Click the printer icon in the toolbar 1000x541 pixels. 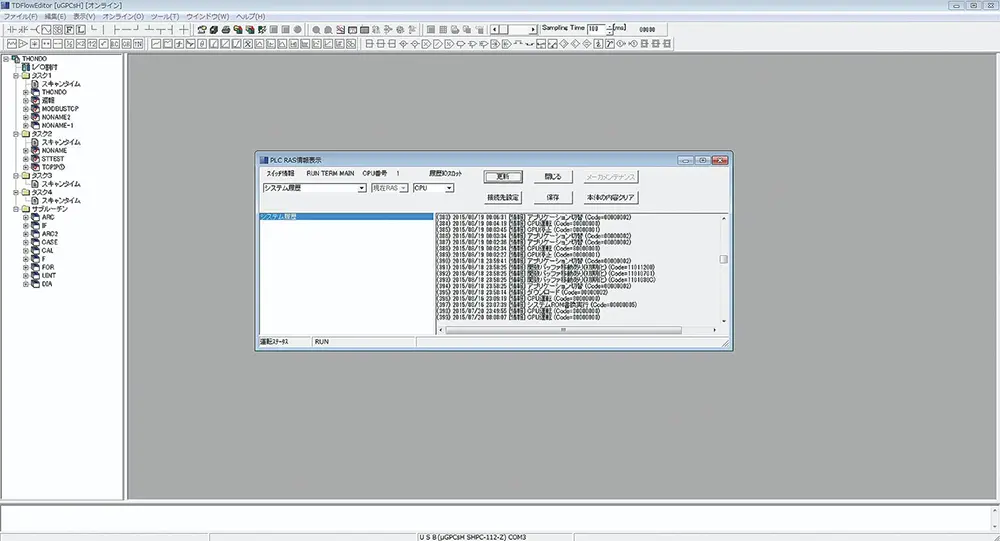226,30
